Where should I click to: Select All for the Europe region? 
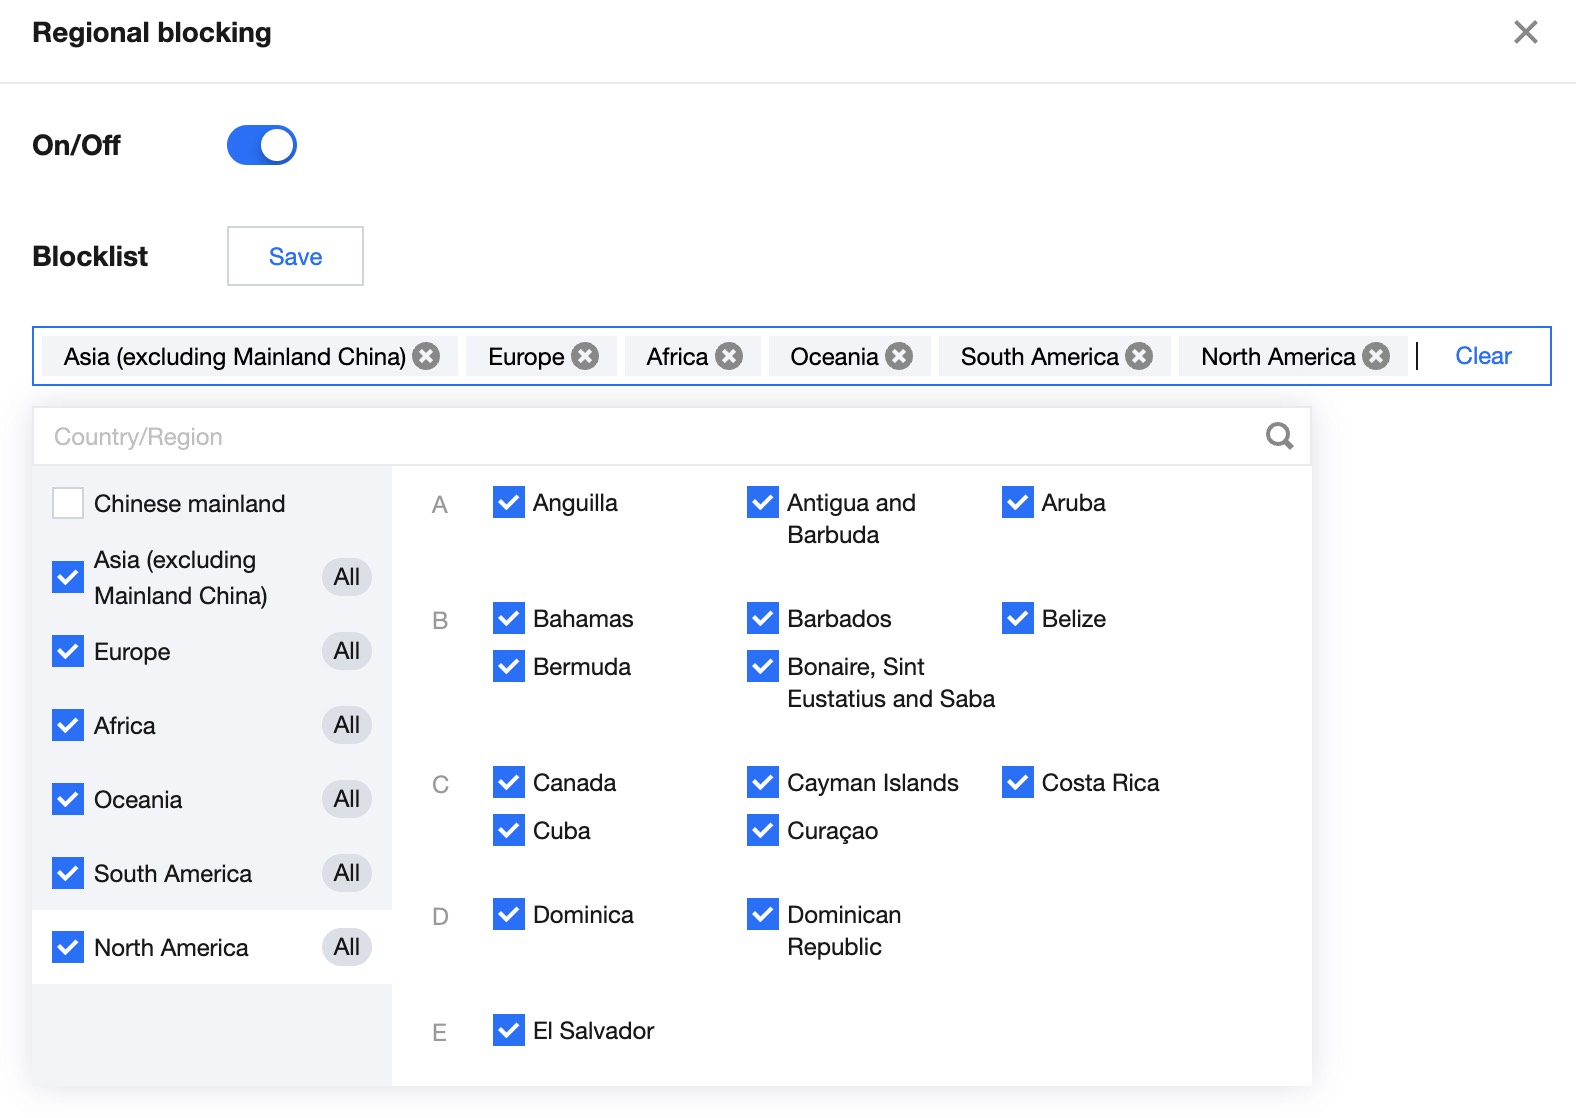[x=346, y=651]
